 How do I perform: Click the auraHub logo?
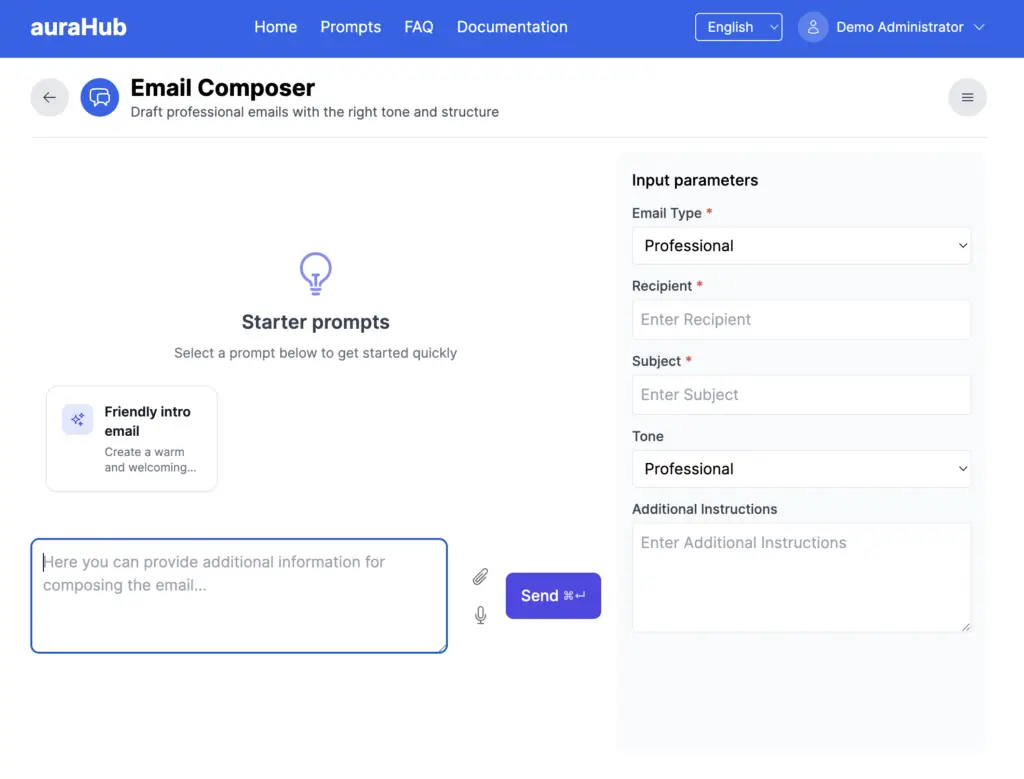(78, 27)
